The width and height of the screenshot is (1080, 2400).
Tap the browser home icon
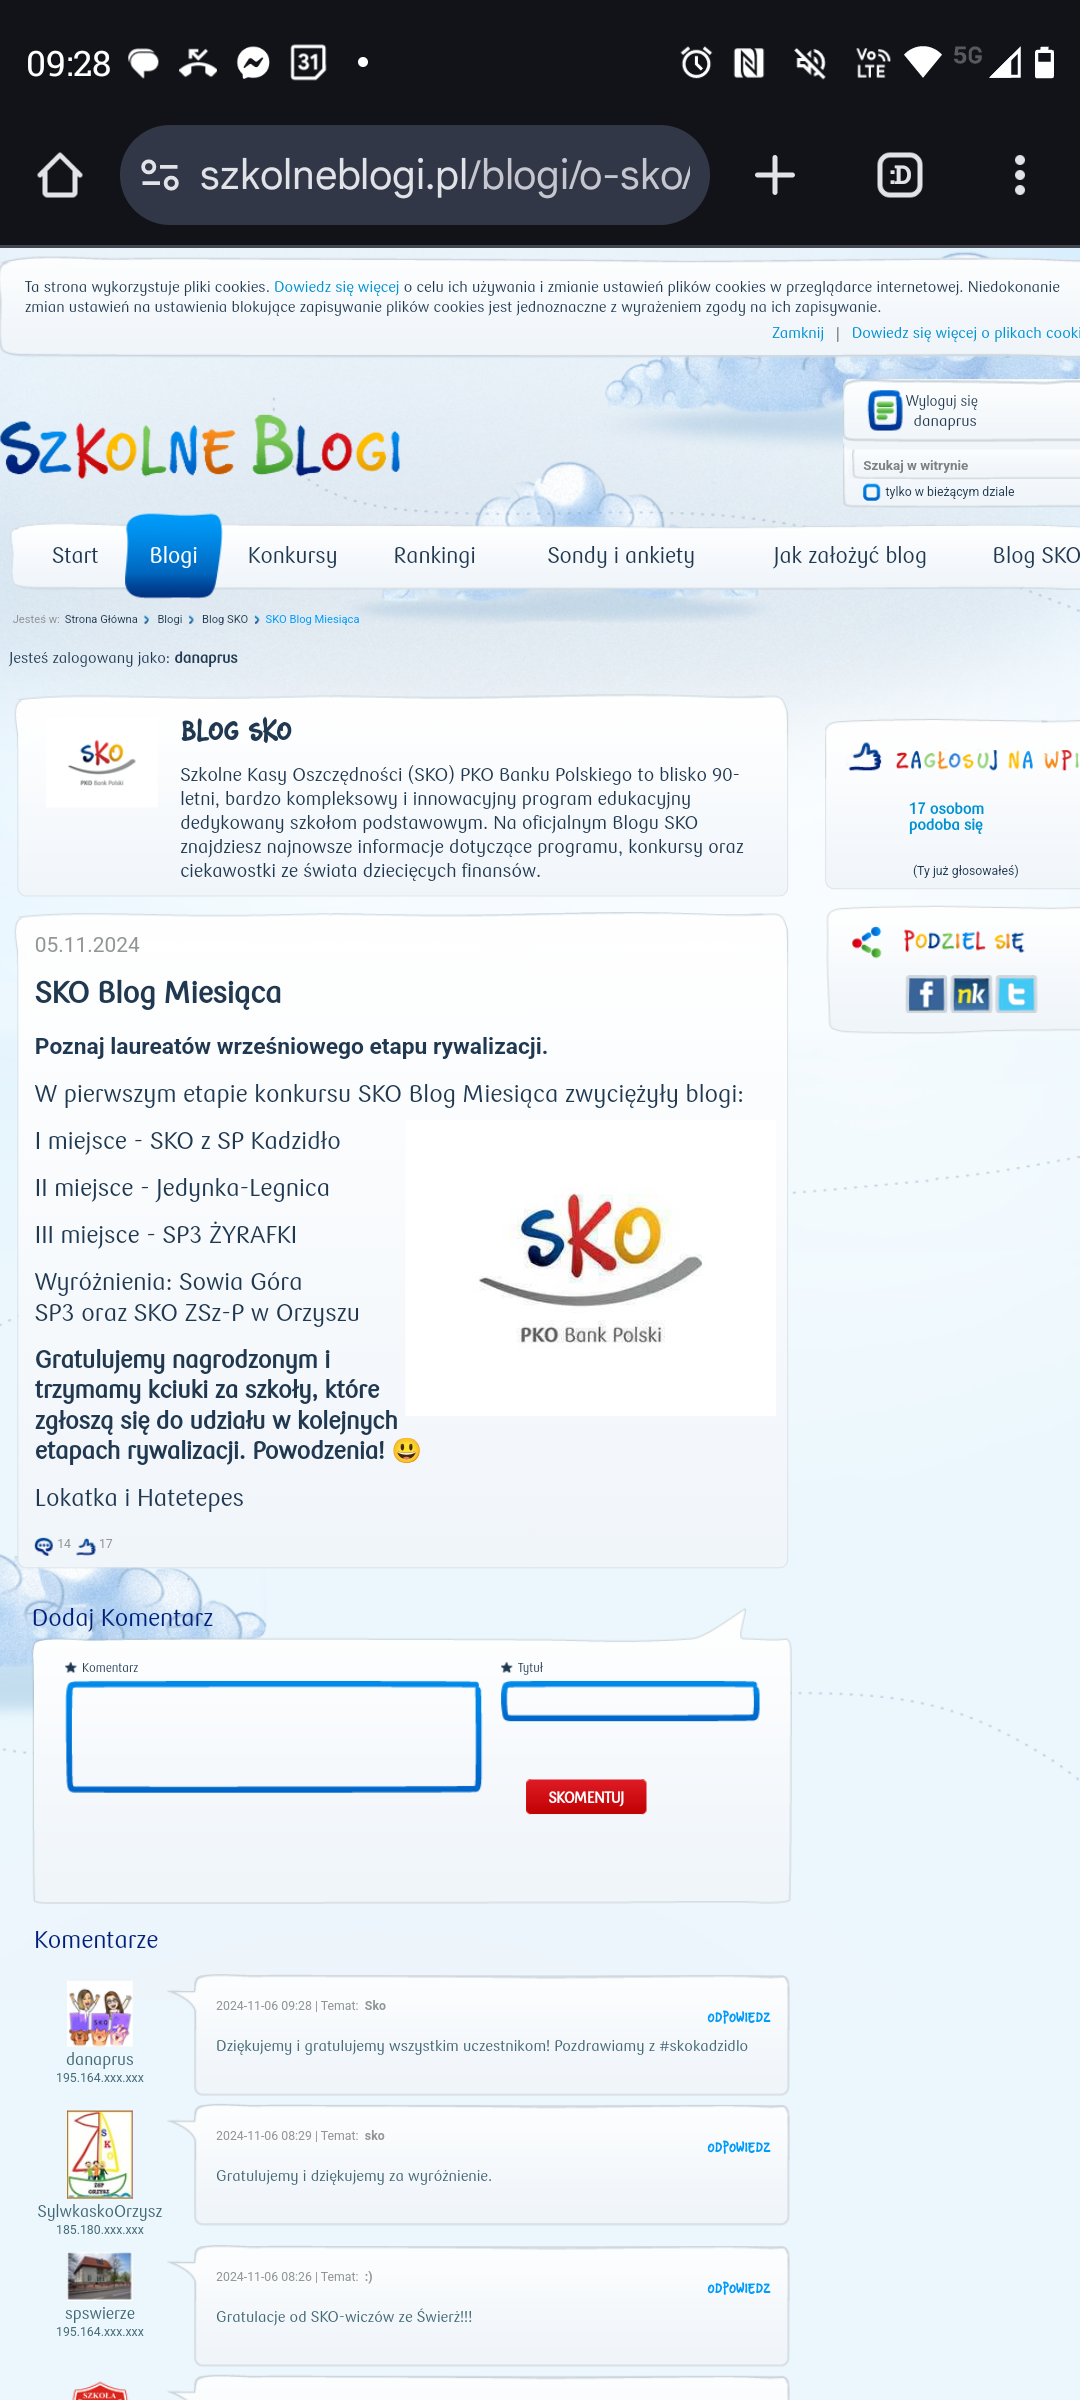pos(60,176)
